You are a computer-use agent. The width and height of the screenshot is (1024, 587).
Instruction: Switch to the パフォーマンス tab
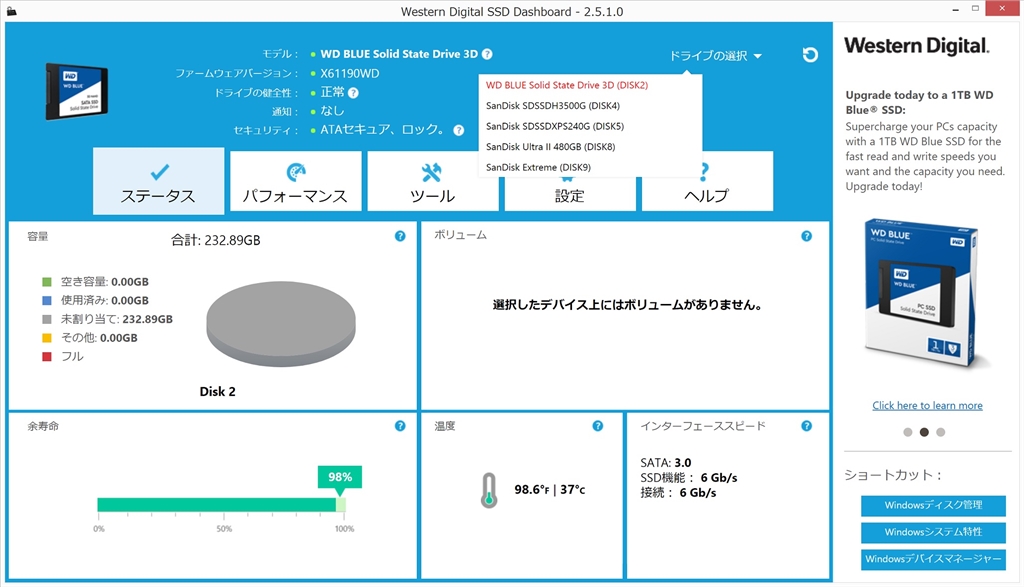coord(296,181)
